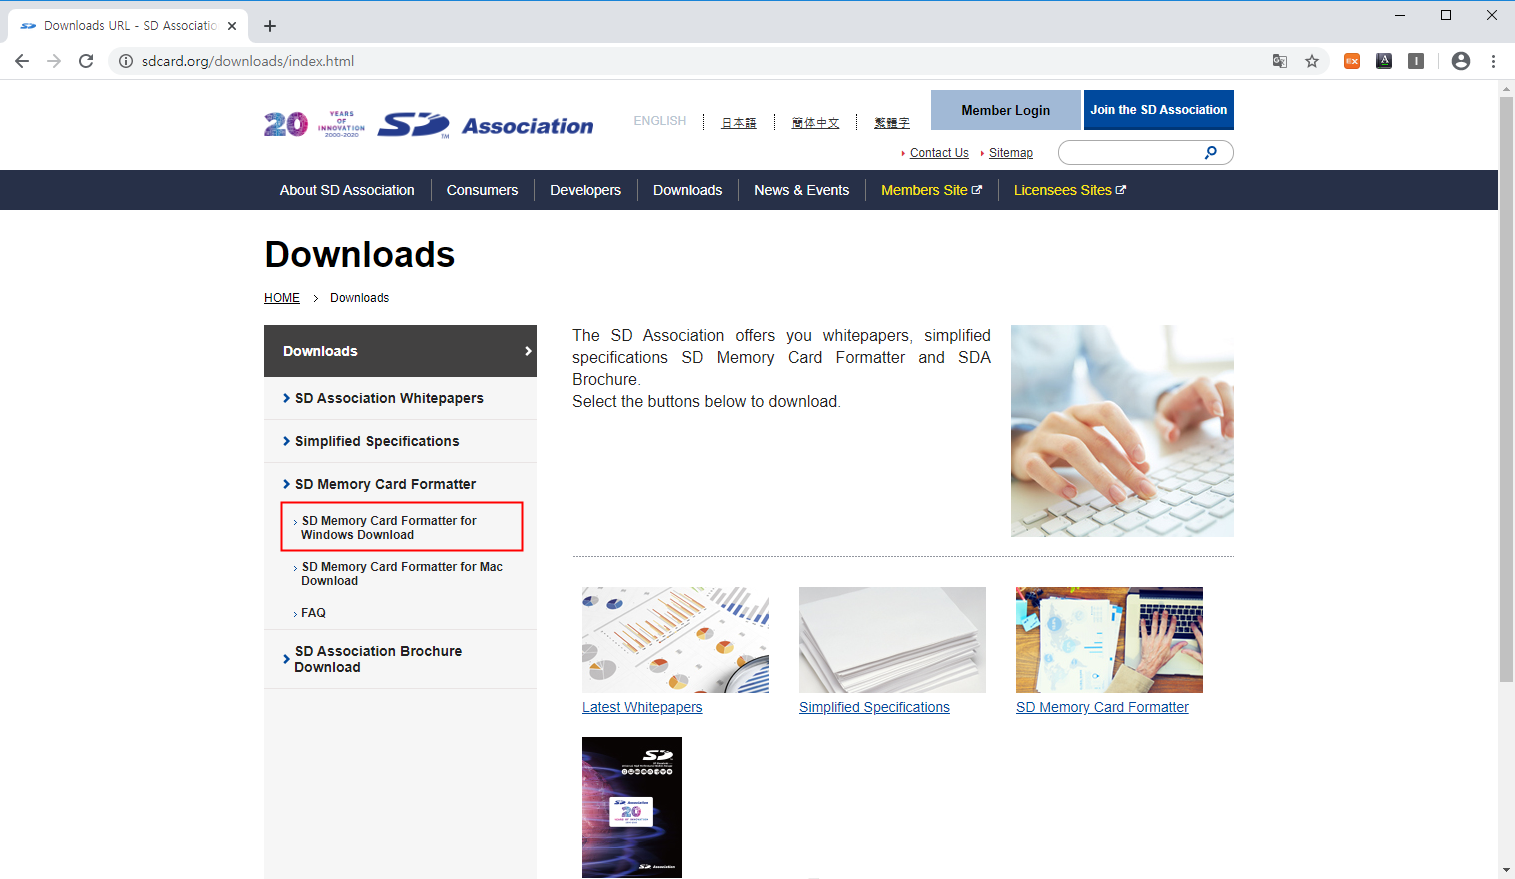Viewport: 1515px width, 879px height.
Task: Select the Downloads URL browser tab
Action: coord(128,26)
